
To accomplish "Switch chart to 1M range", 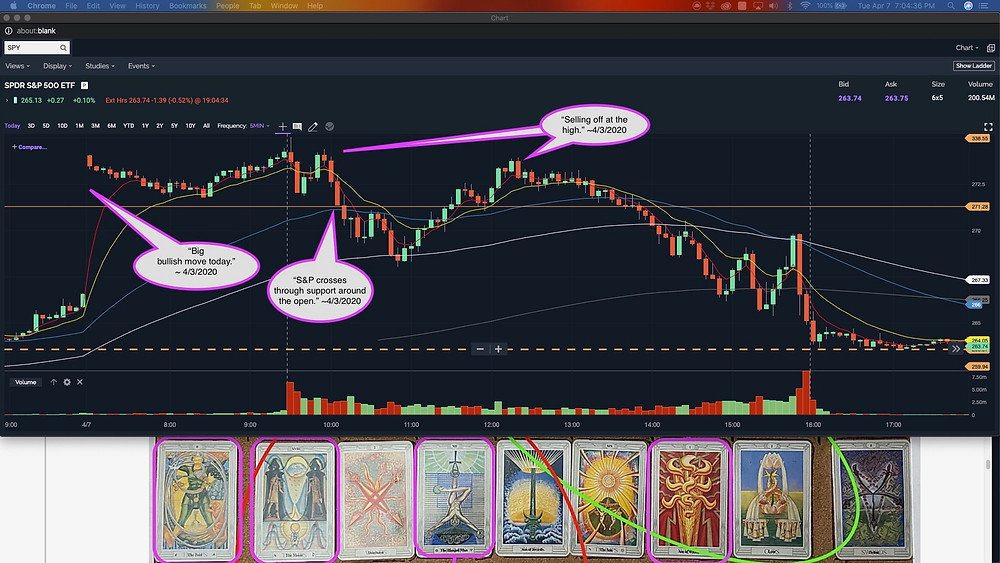I will pyautogui.click(x=79, y=126).
